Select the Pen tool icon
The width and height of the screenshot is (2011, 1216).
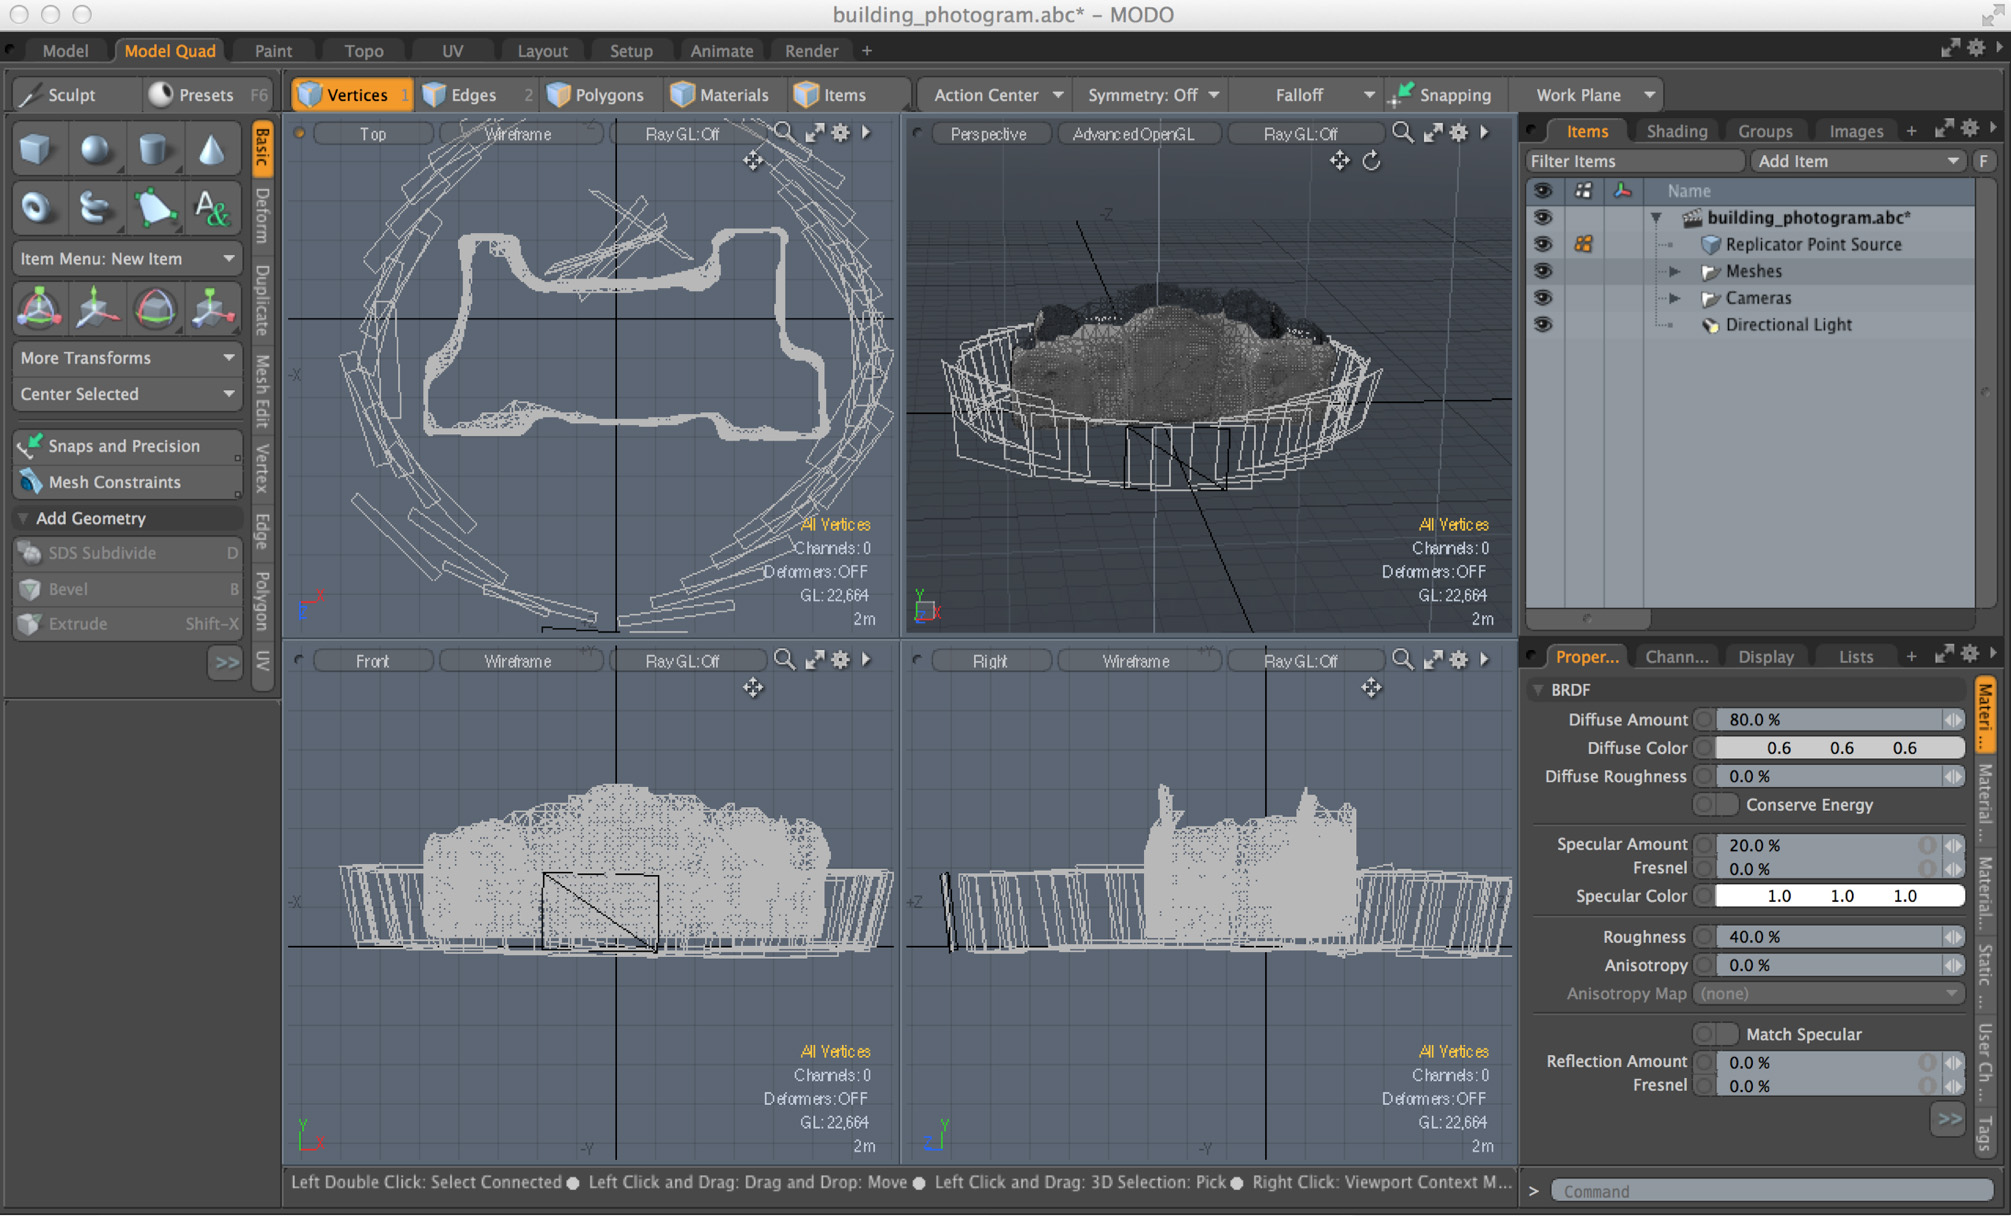153,207
